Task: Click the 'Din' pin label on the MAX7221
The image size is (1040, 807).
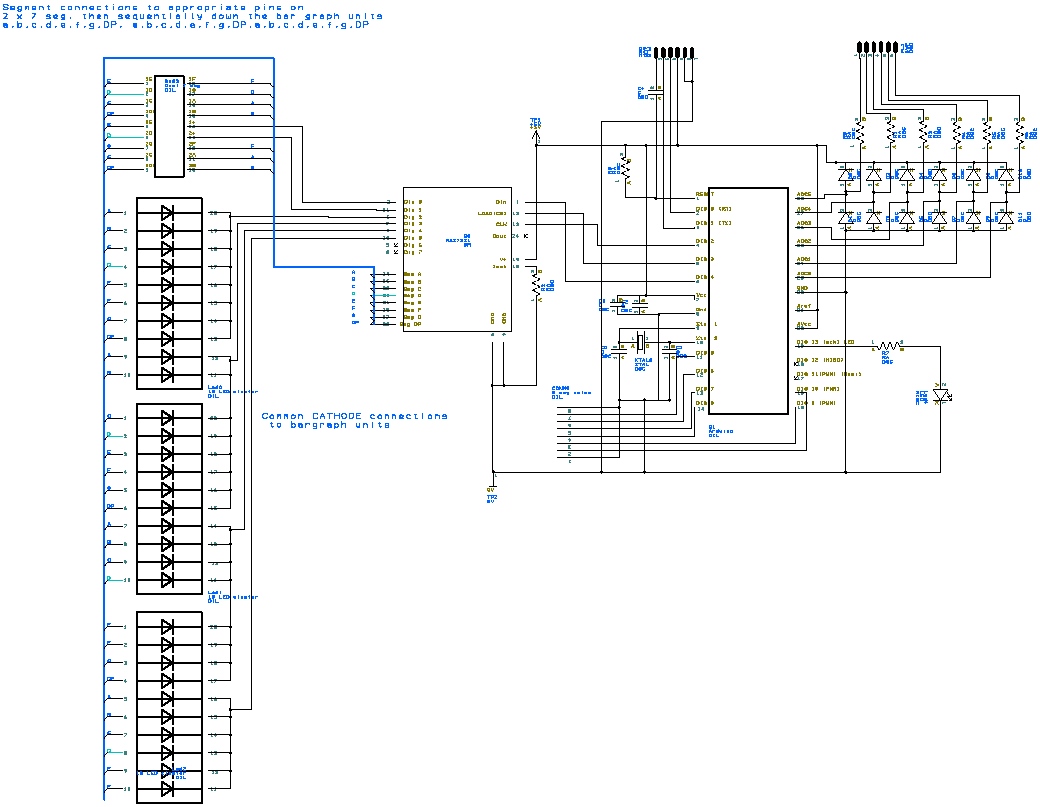Action: pyautogui.click(x=500, y=202)
